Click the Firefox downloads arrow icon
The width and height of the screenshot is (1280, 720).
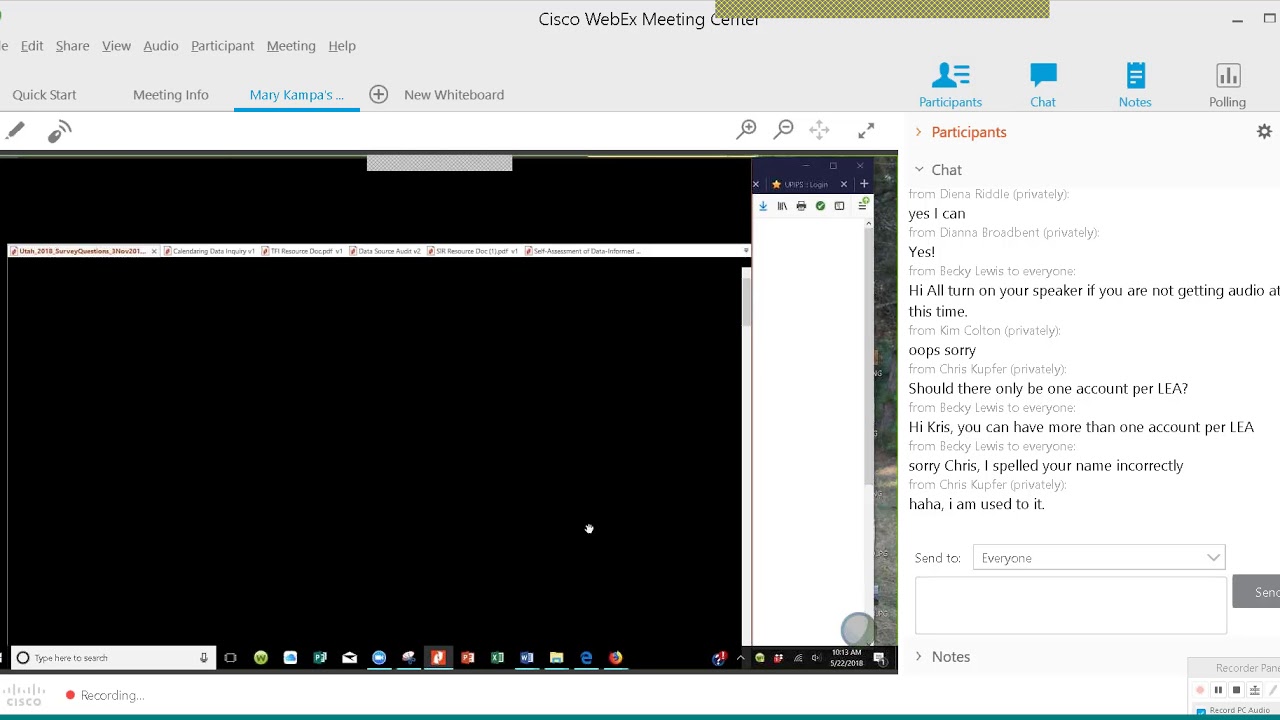tap(763, 206)
